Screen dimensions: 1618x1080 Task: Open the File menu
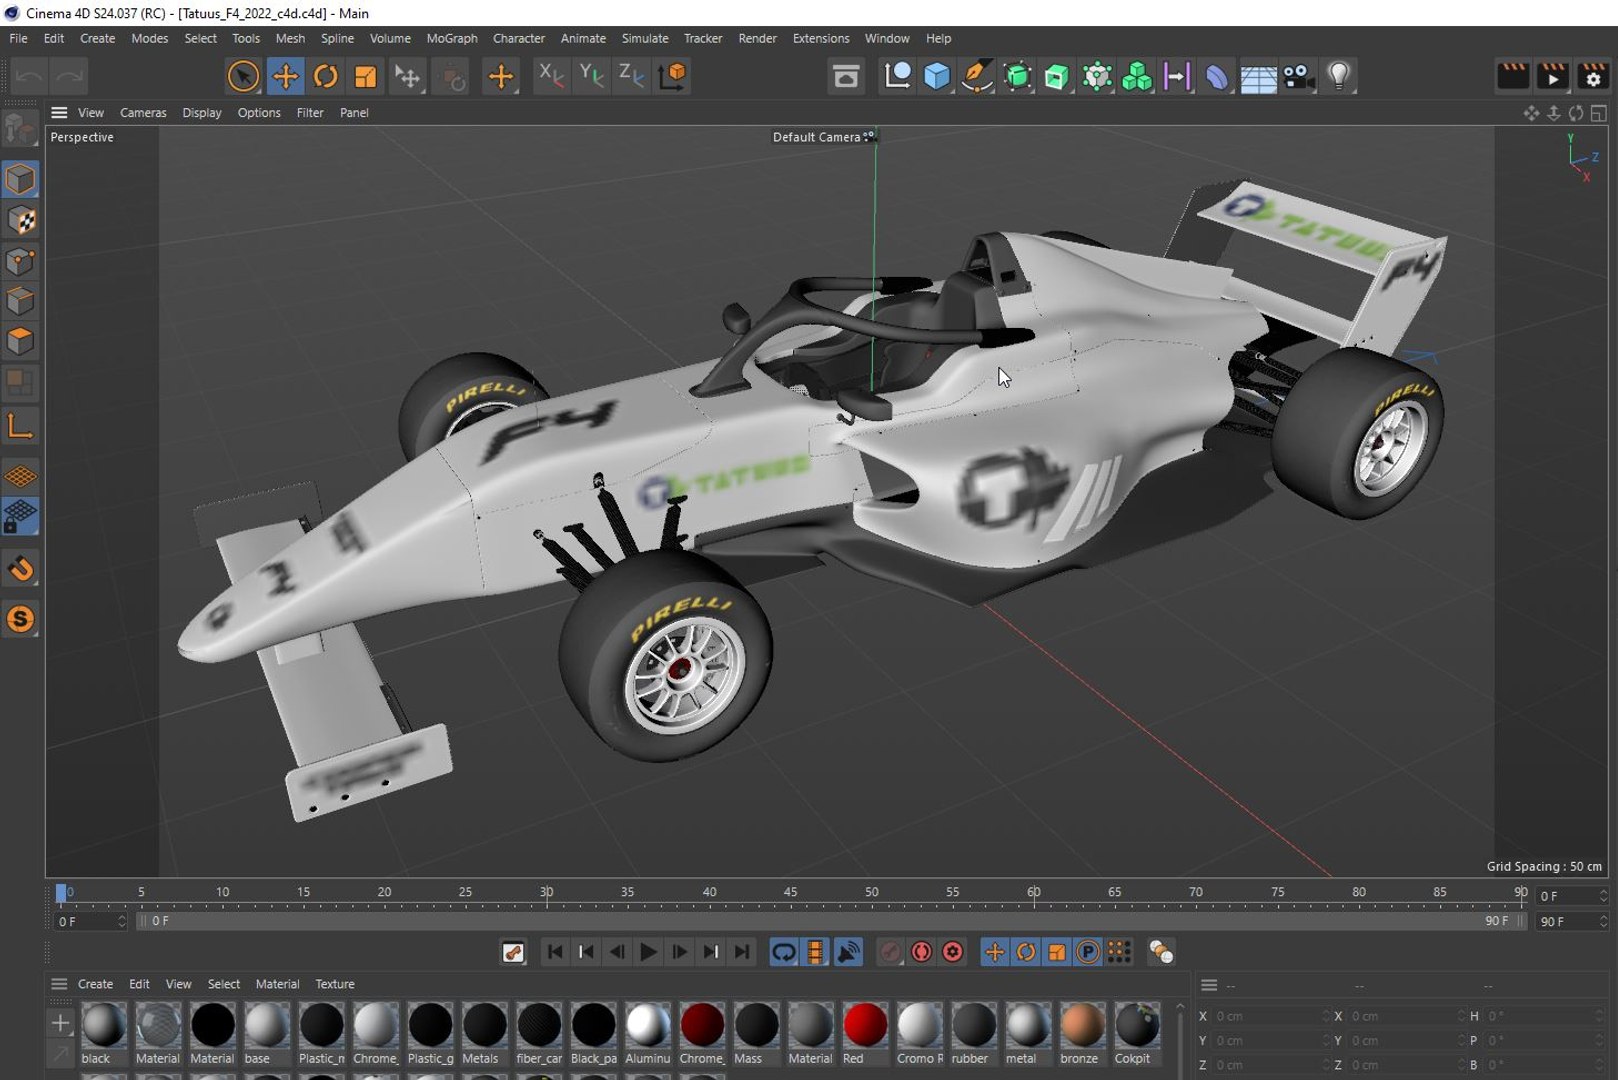18,38
